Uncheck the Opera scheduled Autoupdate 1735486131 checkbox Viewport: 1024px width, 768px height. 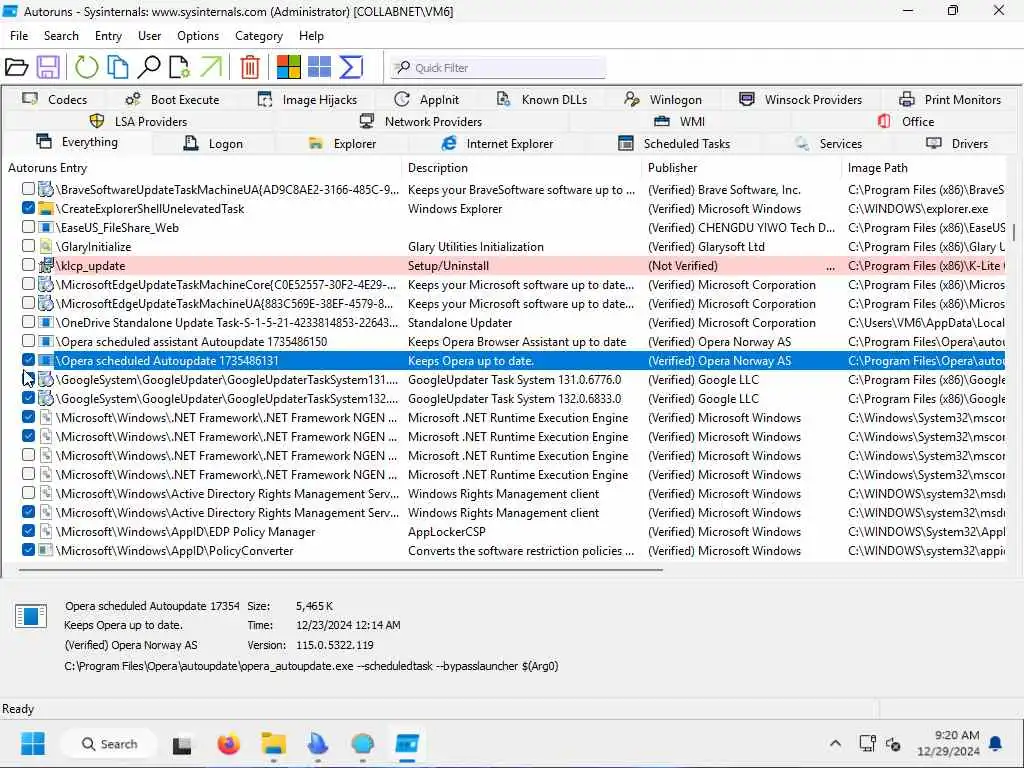coord(28,359)
